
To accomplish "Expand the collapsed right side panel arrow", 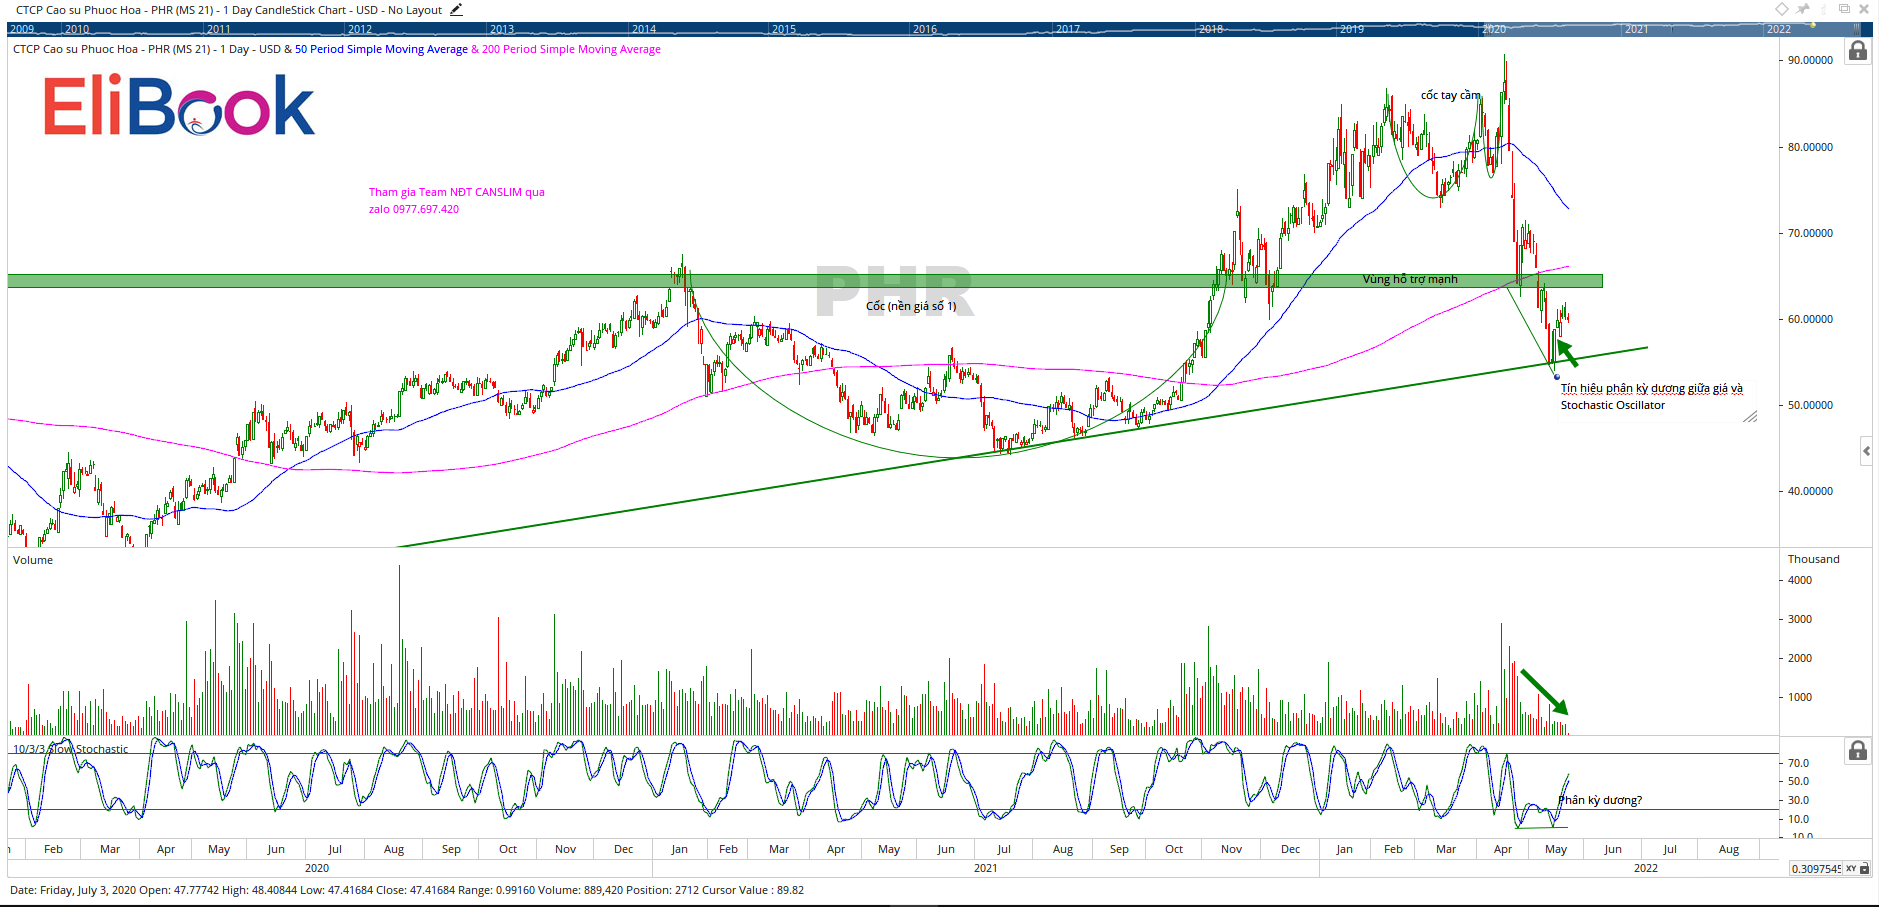I will [1866, 452].
